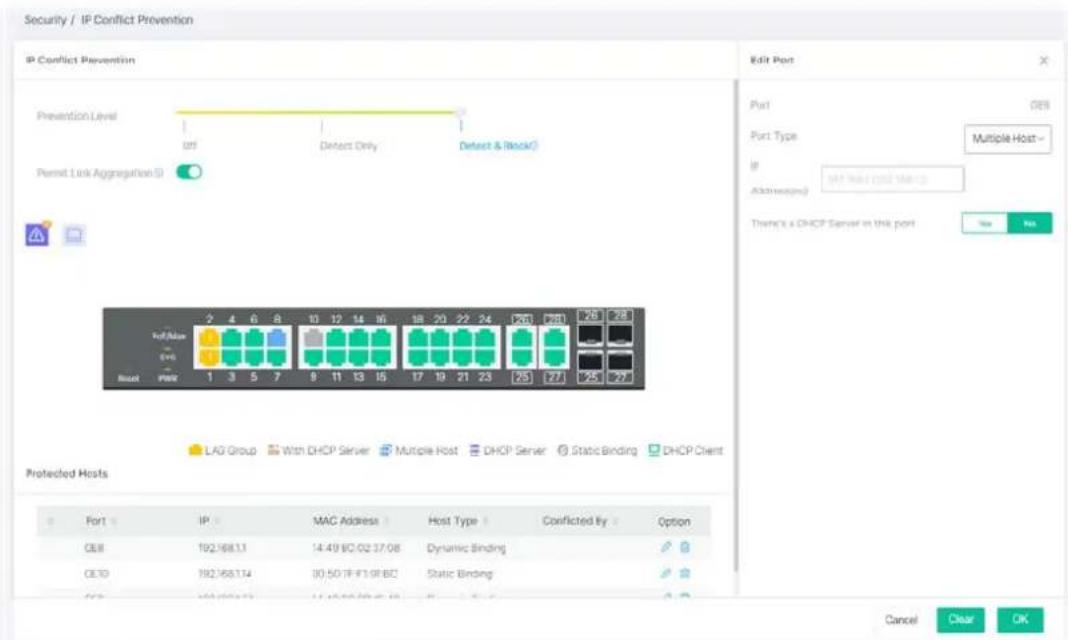The height and width of the screenshot is (640, 1068).
Task: Click the trash icon for GE10
Action: [685, 573]
